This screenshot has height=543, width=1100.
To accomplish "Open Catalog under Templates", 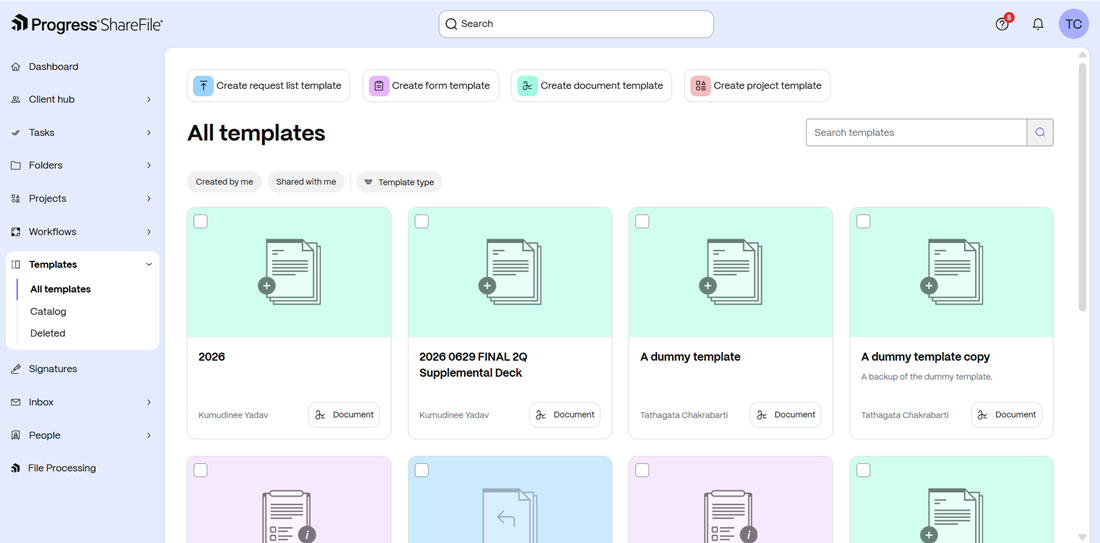I will [48, 311].
